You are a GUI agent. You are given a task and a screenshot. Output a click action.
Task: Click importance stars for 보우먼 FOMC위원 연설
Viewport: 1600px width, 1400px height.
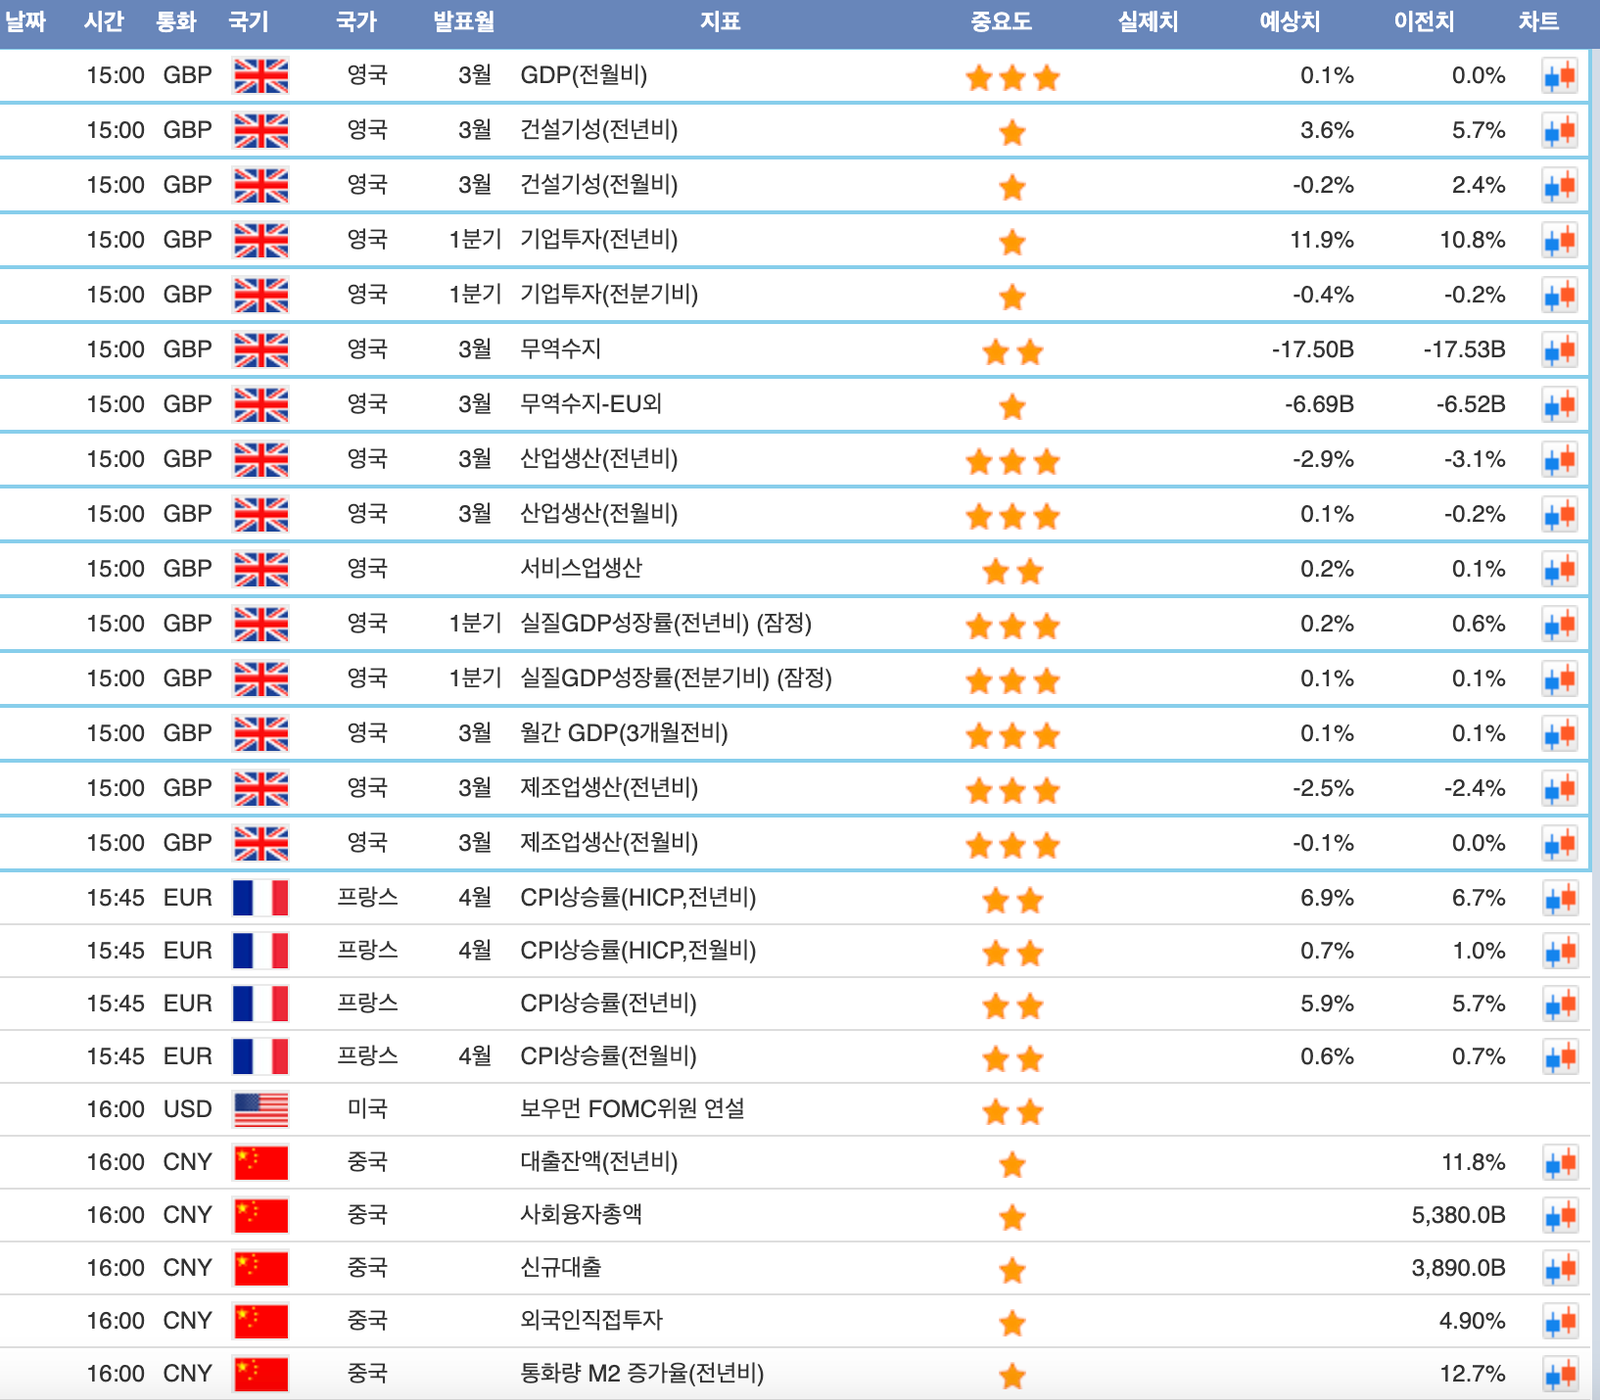[1012, 1111]
